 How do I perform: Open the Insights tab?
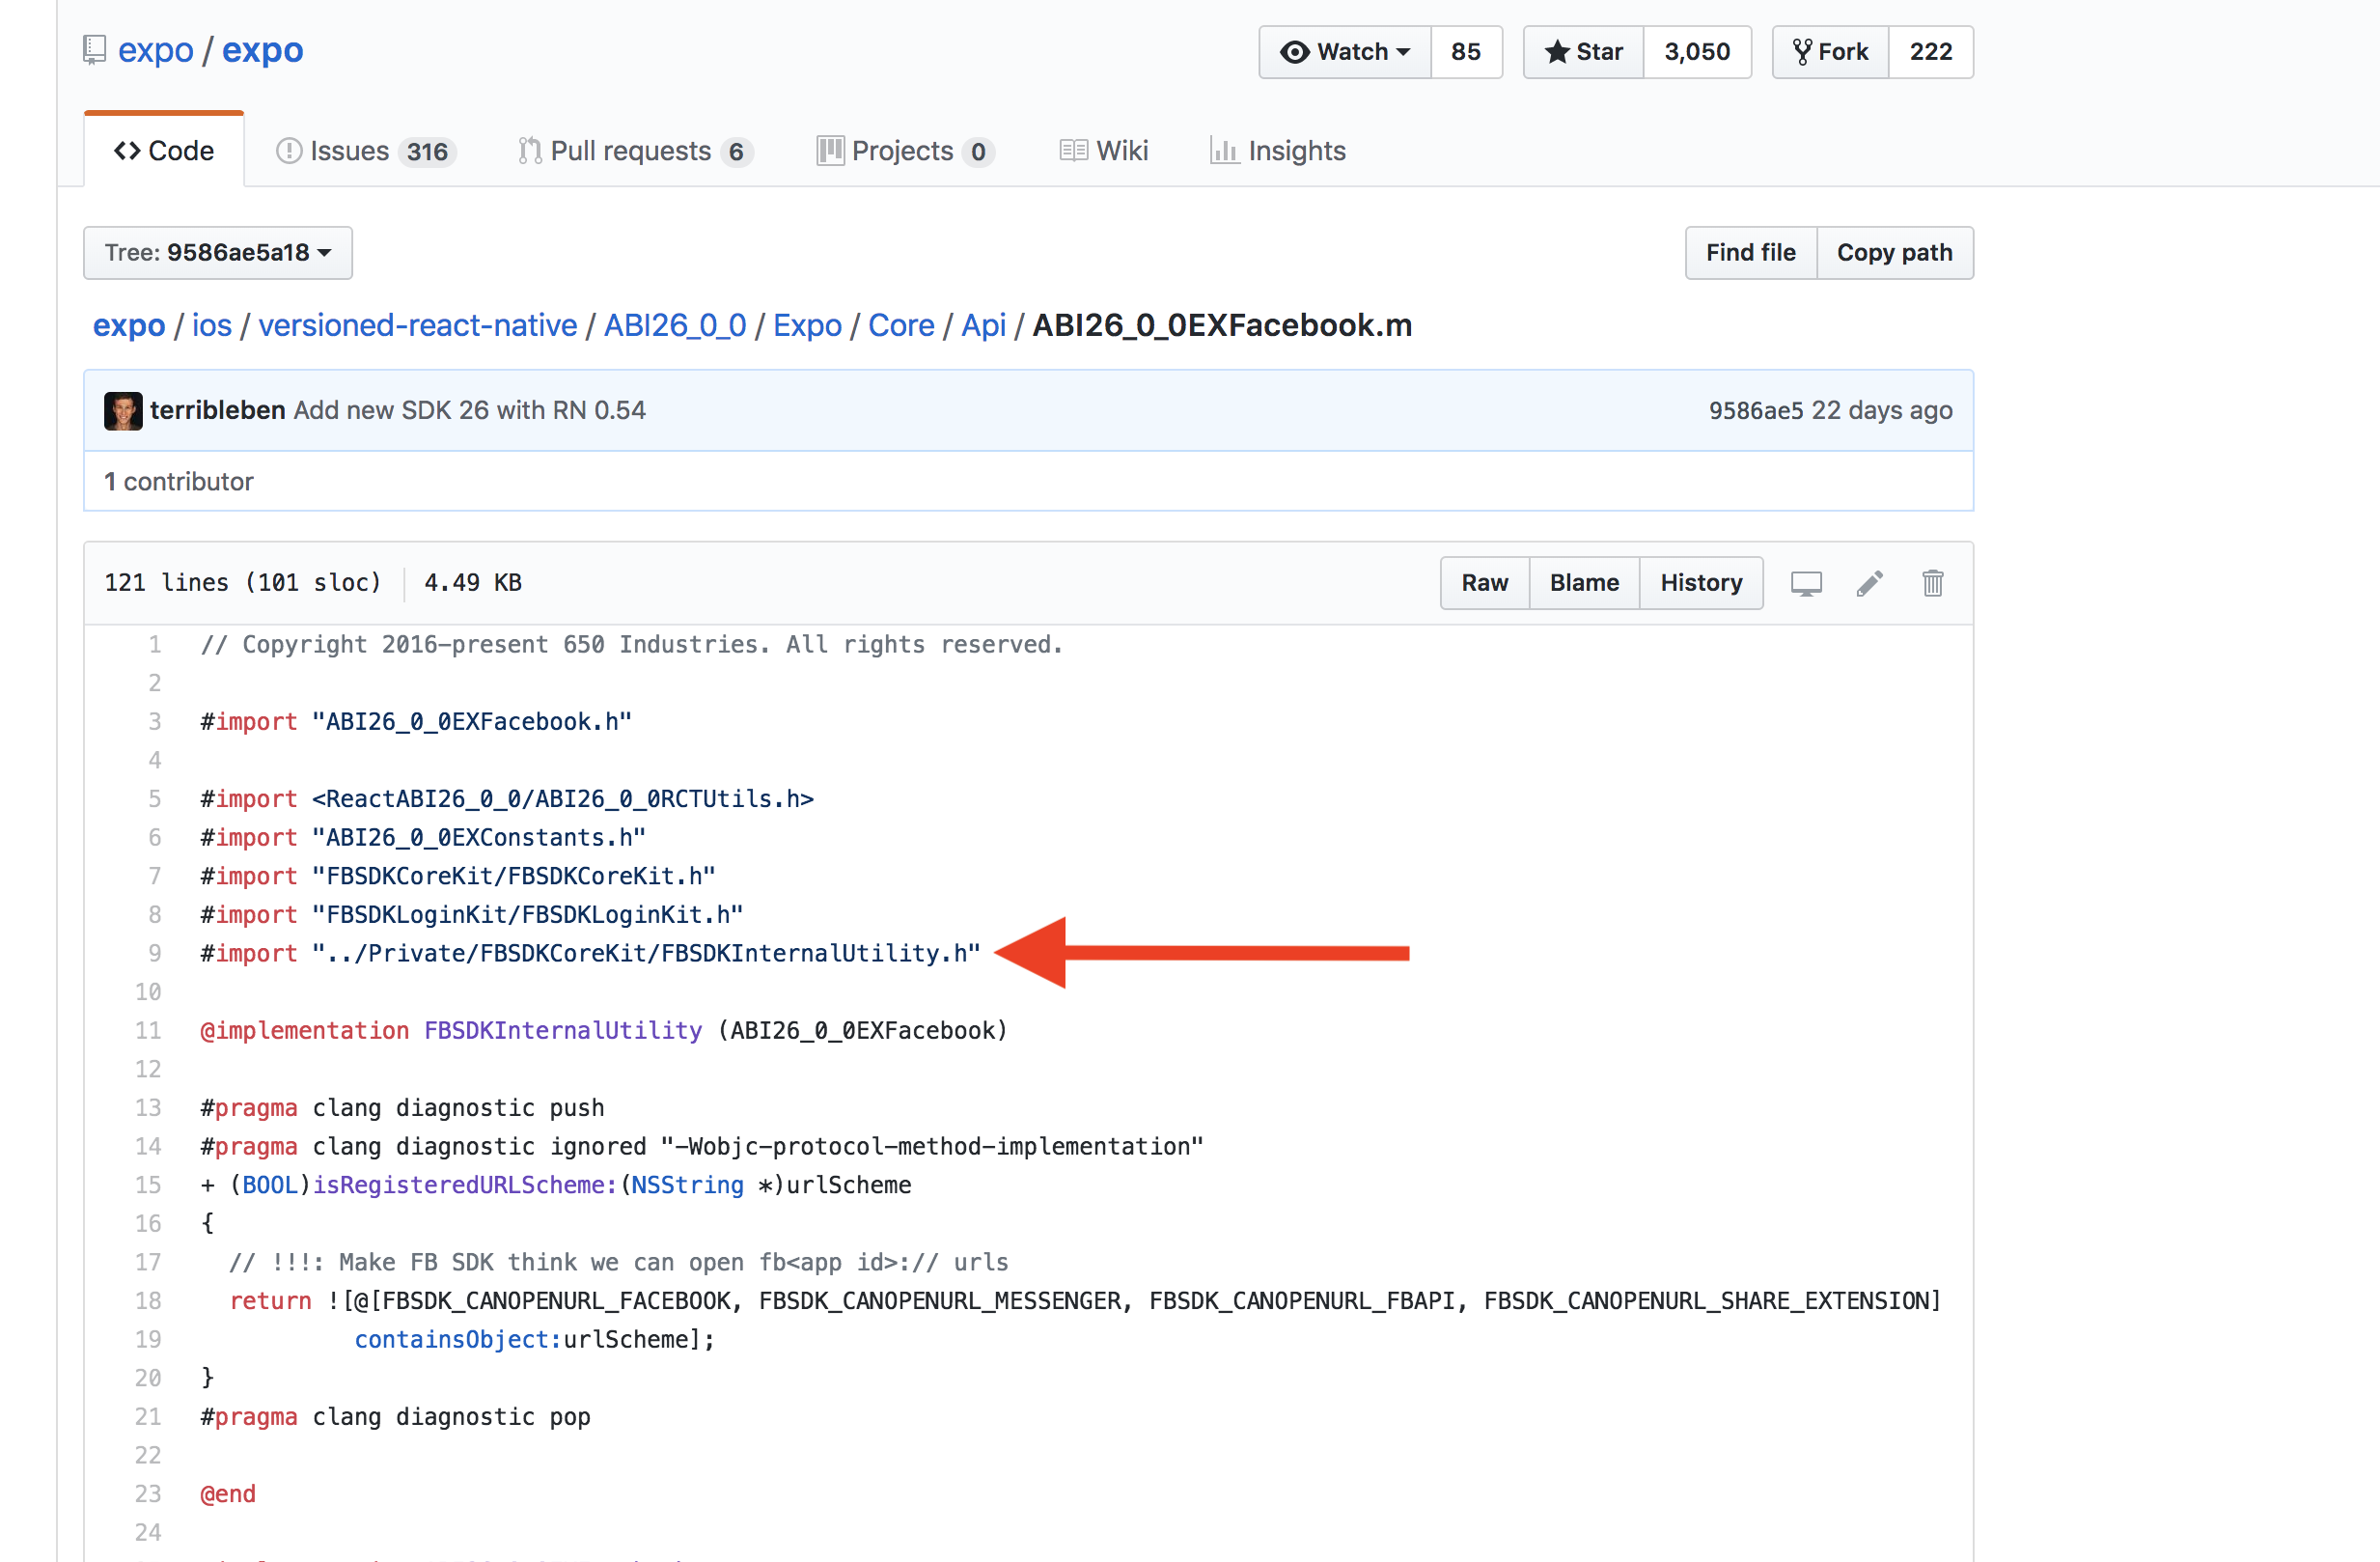click(1278, 151)
